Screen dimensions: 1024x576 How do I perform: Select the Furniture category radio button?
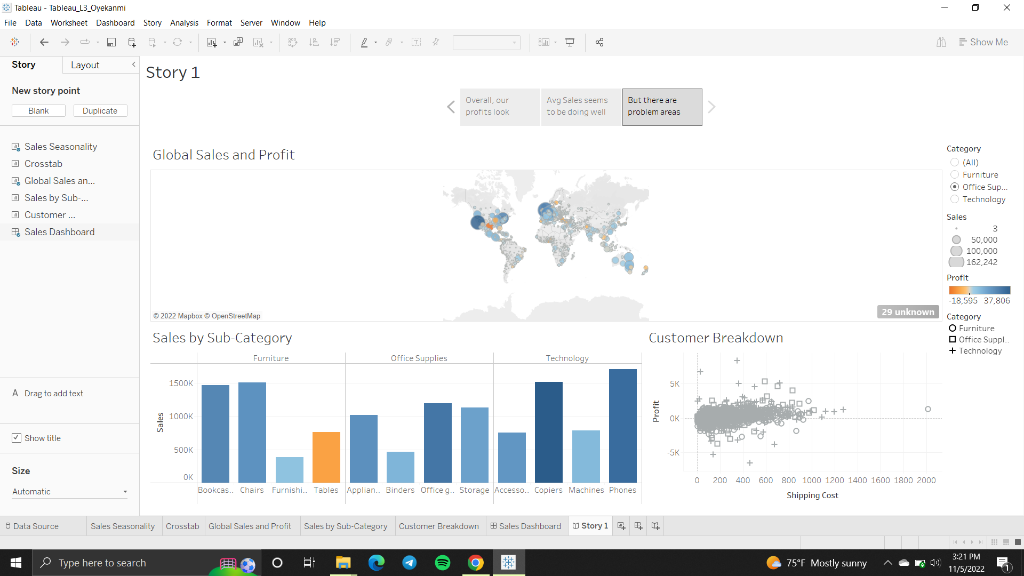(955, 175)
